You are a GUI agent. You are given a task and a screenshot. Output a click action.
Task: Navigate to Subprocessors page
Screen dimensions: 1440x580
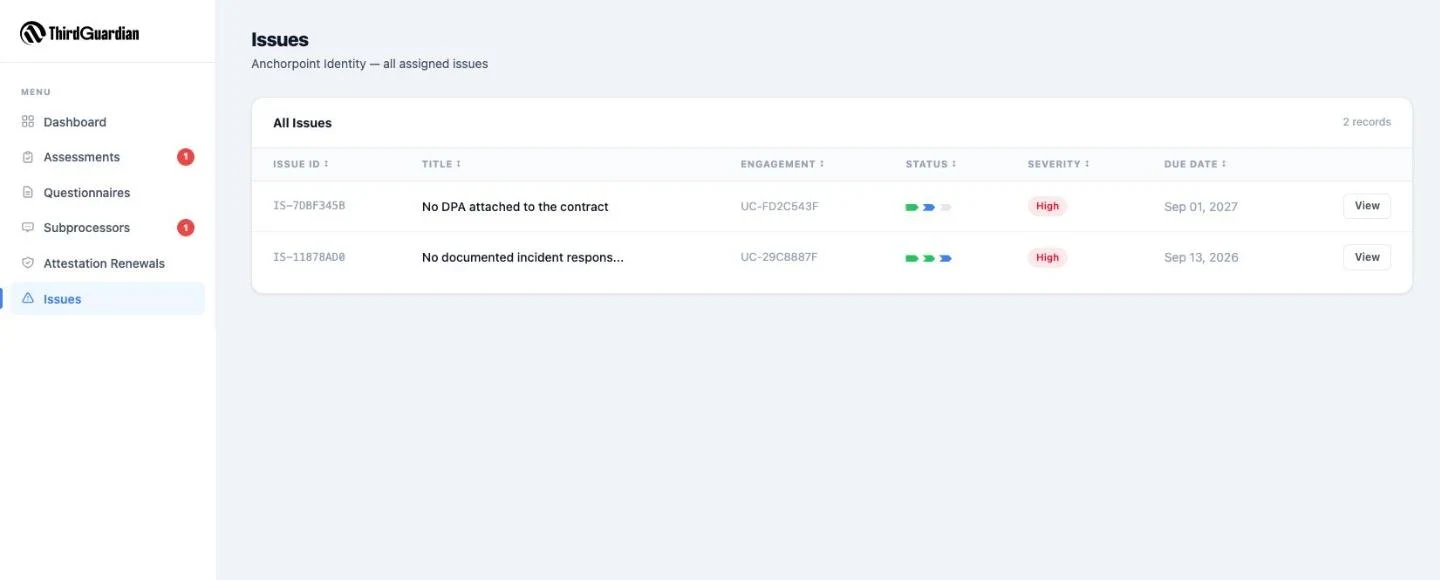[x=108, y=228]
